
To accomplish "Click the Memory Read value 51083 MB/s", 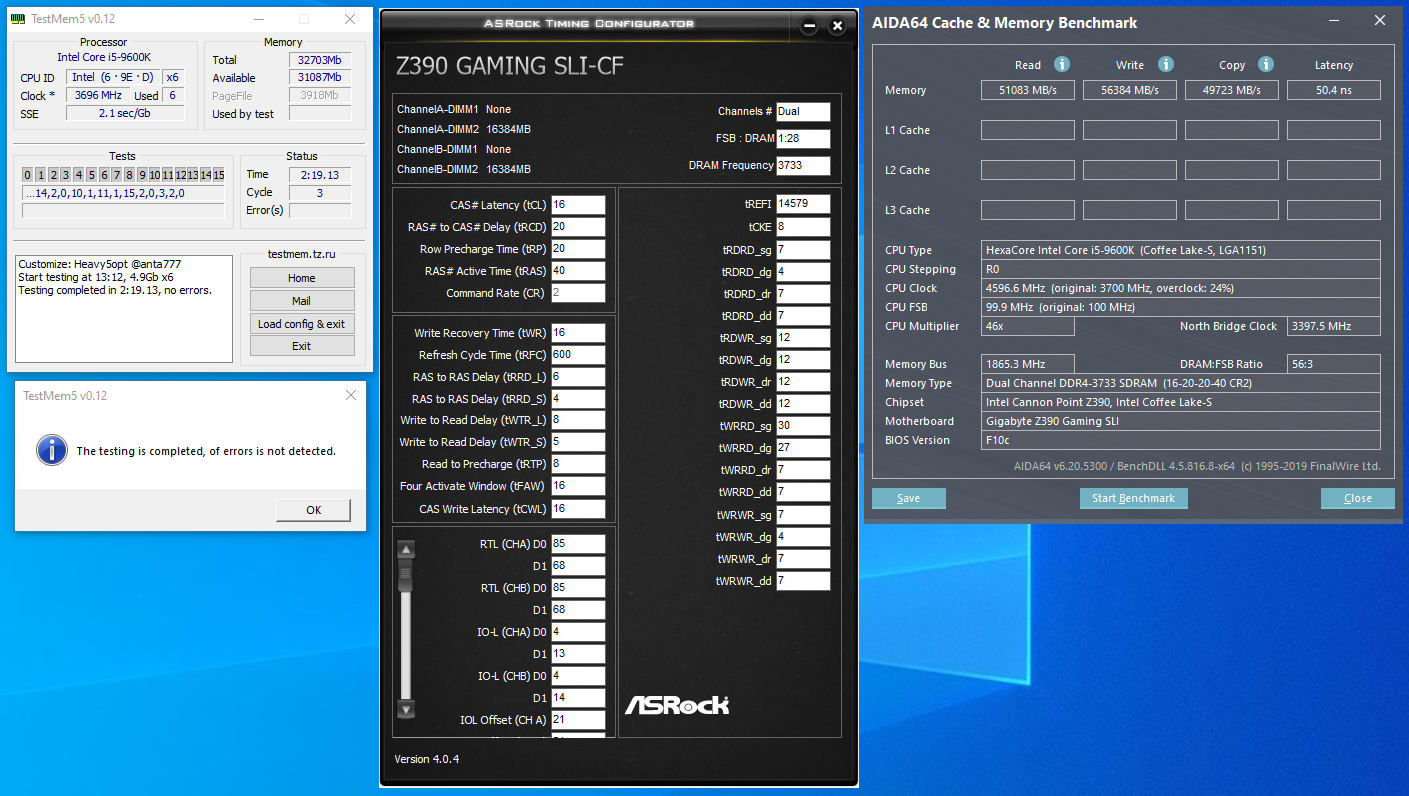I will pos(1028,90).
